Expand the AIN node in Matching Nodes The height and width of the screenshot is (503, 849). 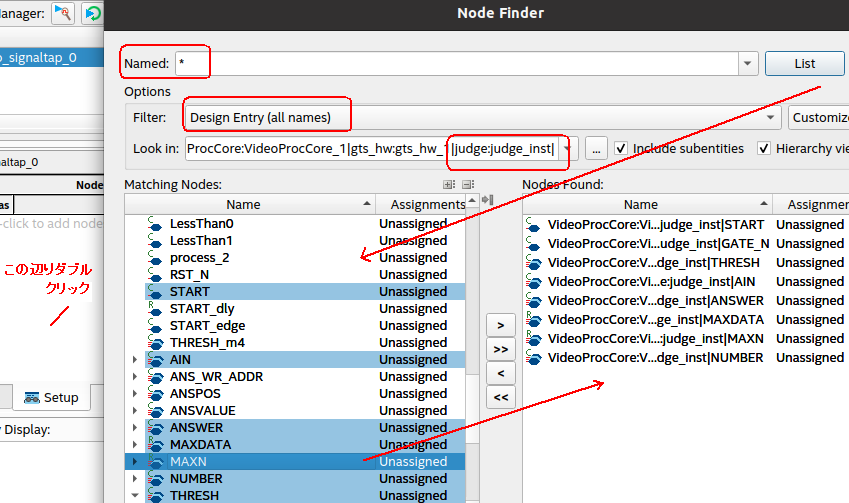point(135,360)
